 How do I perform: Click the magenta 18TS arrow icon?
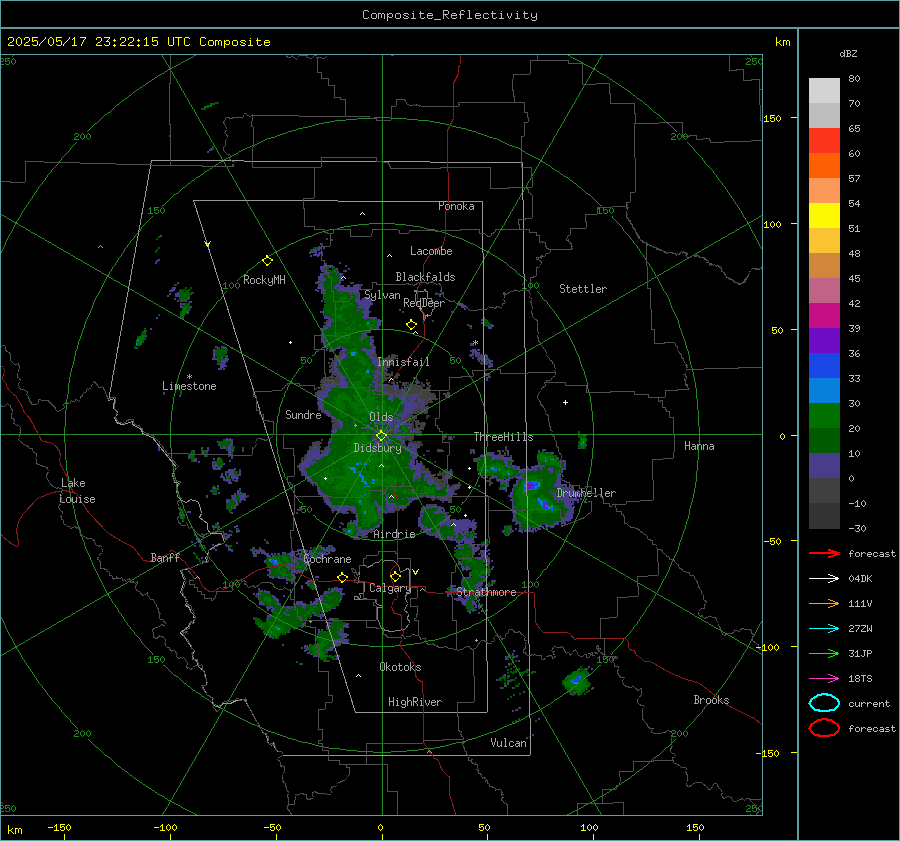[x=824, y=679]
